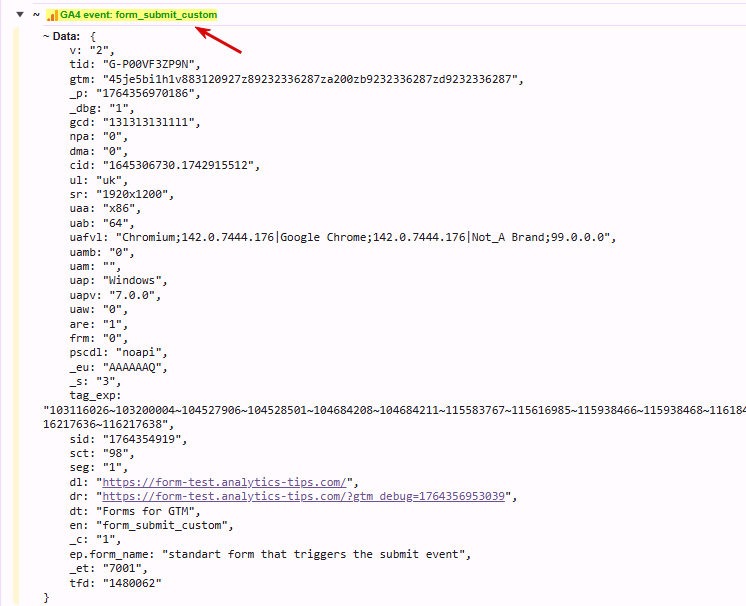Click the _dbg value 1
Image resolution: width=746 pixels, height=606 pixels.
click(x=119, y=108)
